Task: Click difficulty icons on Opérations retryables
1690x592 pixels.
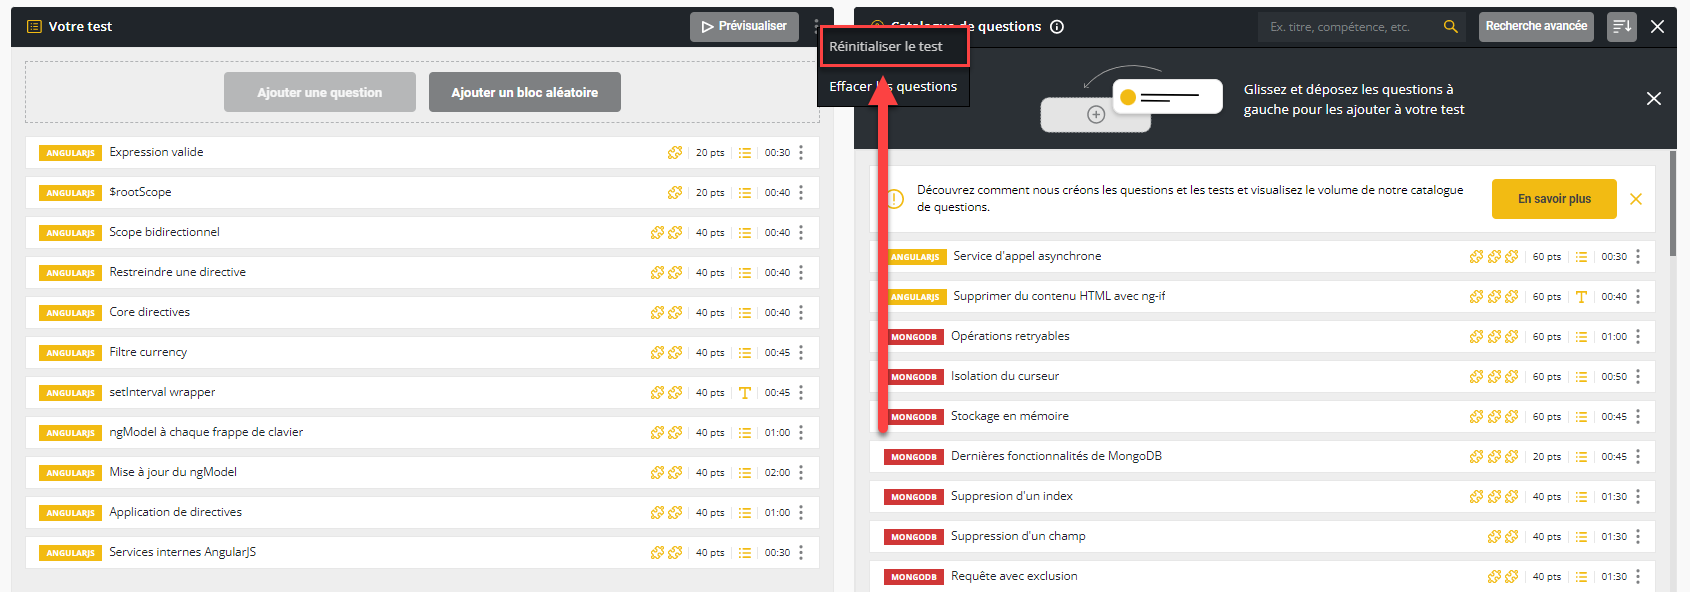Action: 1494,337
